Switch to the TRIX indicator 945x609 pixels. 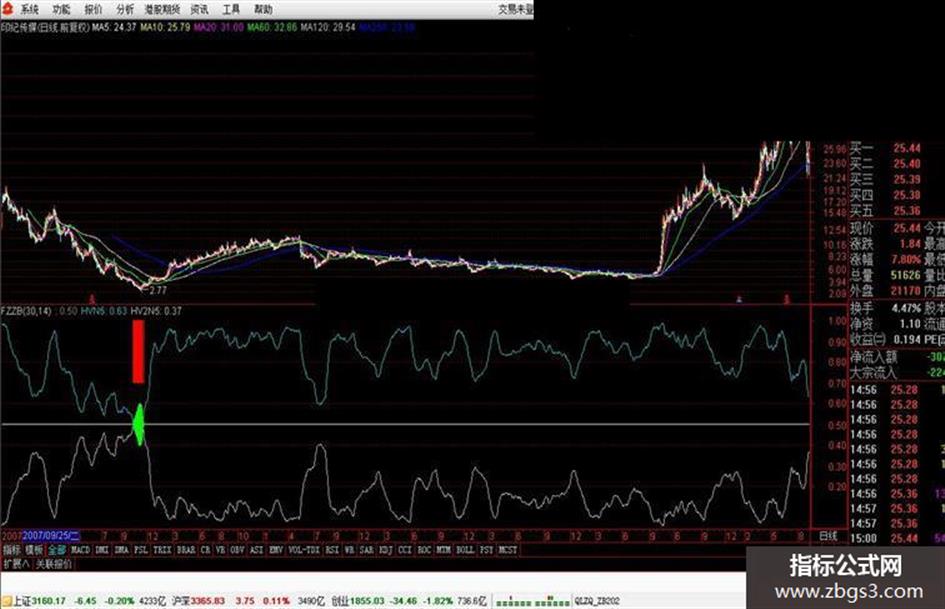pos(162,550)
